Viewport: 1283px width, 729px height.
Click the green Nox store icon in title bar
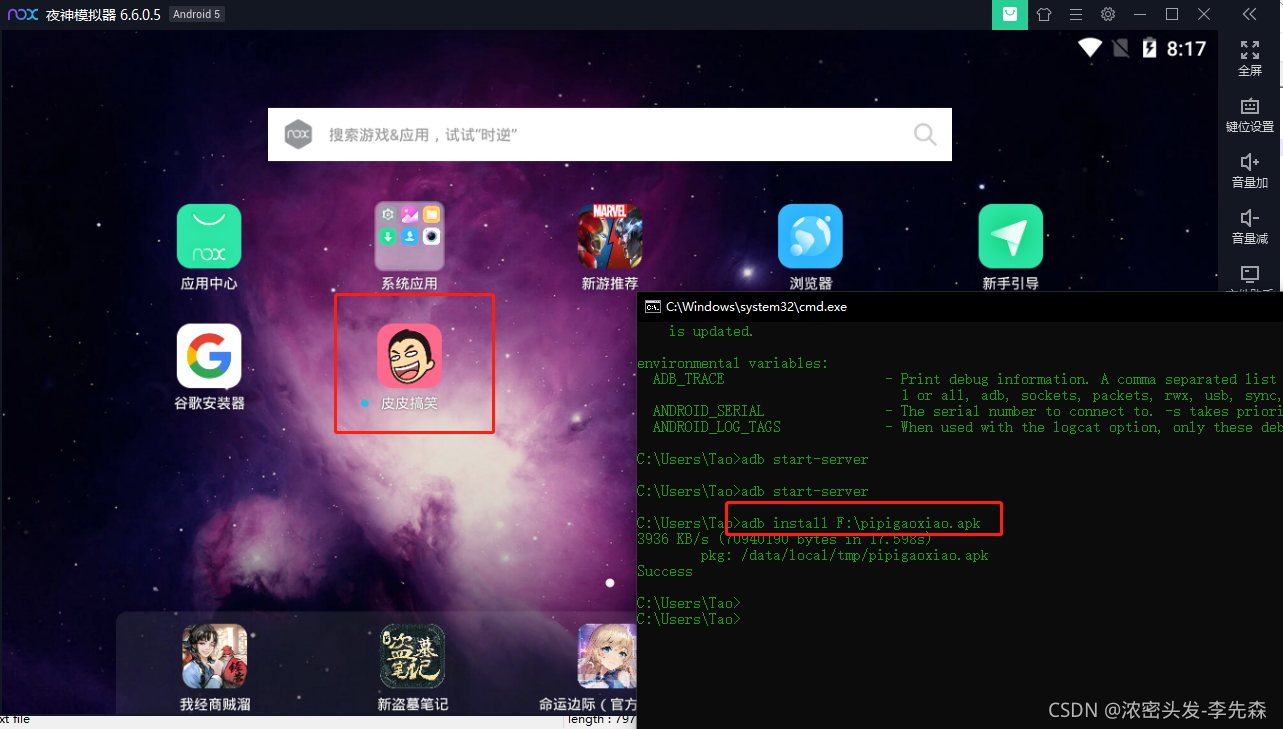pyautogui.click(x=1010, y=14)
